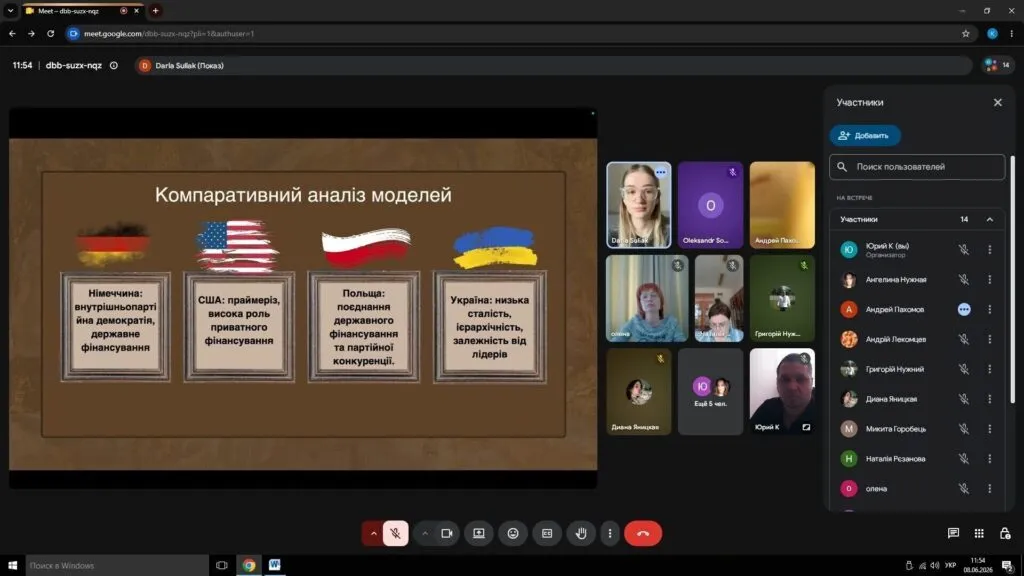Open the chat with everyone icon
Viewport: 1024px width, 576px height.
[x=953, y=534]
